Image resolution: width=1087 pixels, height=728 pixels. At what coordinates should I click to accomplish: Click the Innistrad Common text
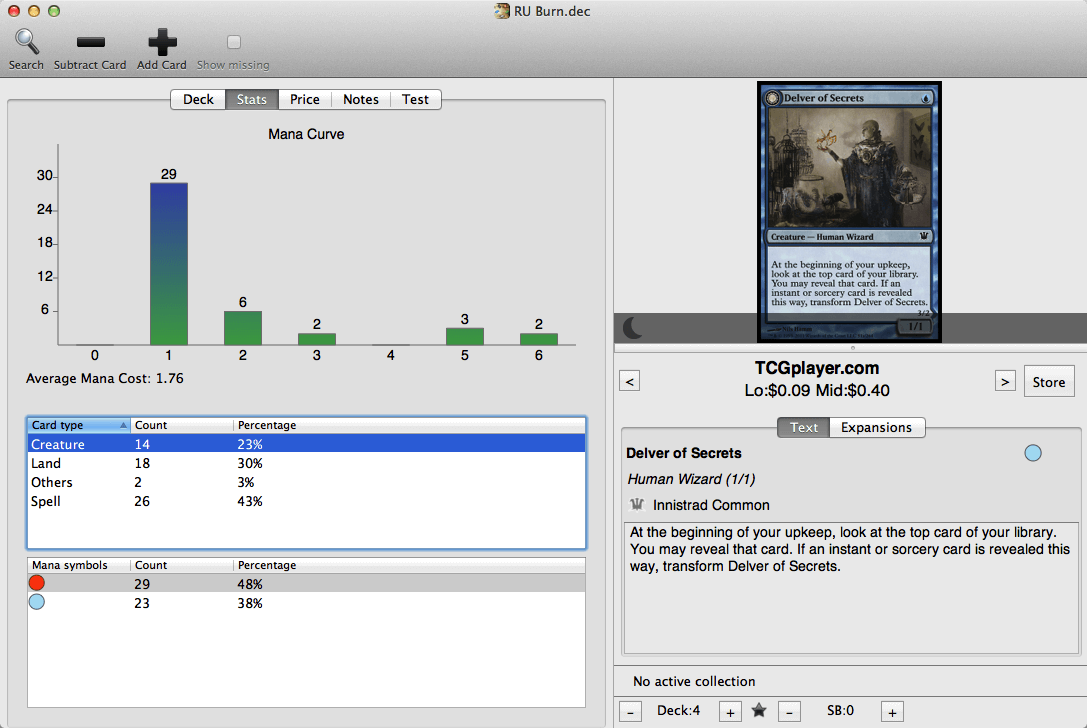click(x=711, y=505)
